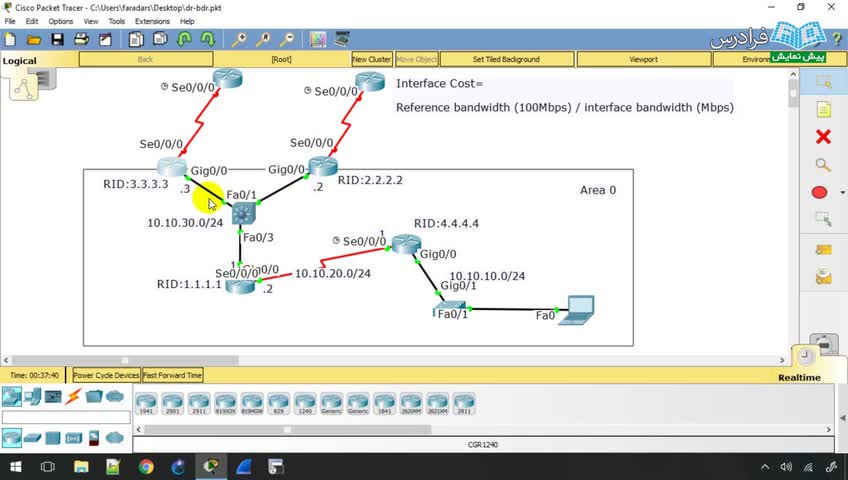Open the View menu
Viewport: 848px width, 480px height.
(x=91, y=21)
